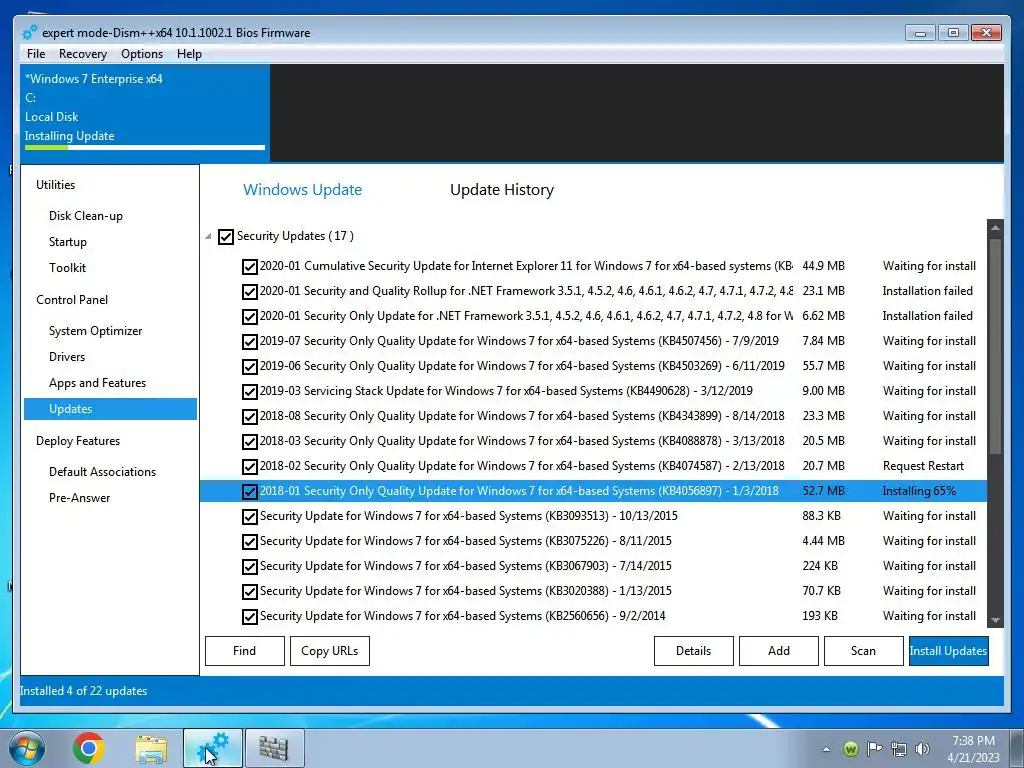Collapse the Security Updates group
This screenshot has height=768, width=1024.
208,236
